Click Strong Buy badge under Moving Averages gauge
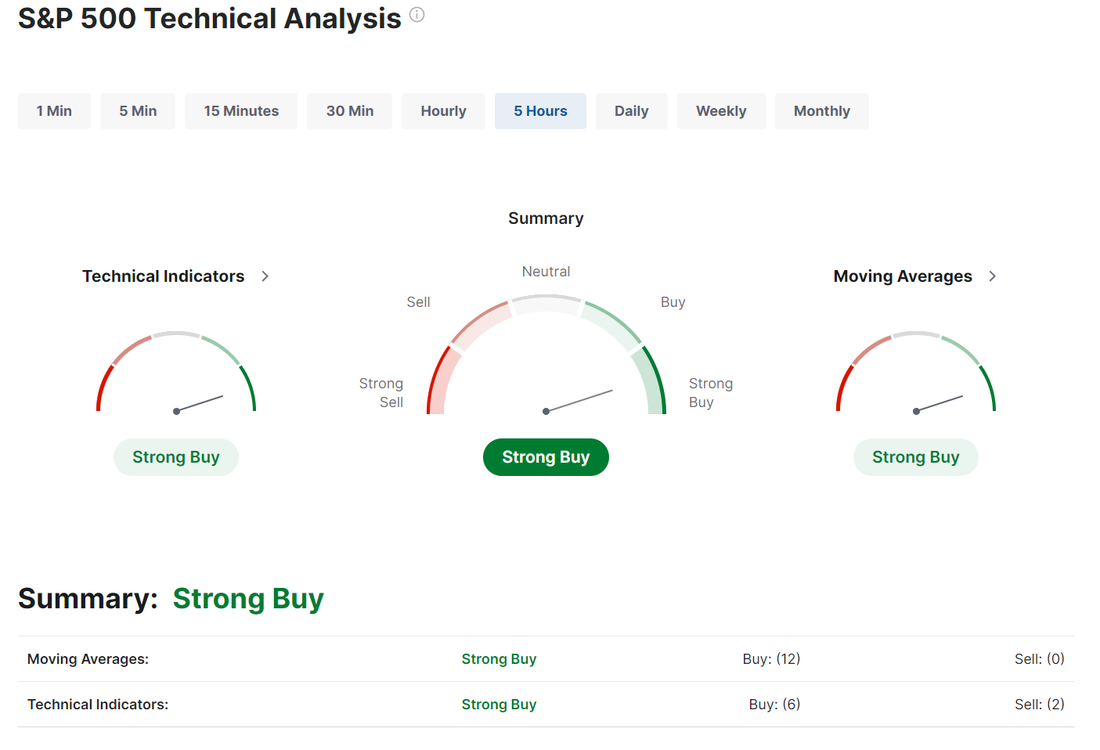This screenshot has width=1100, height=750. point(915,457)
